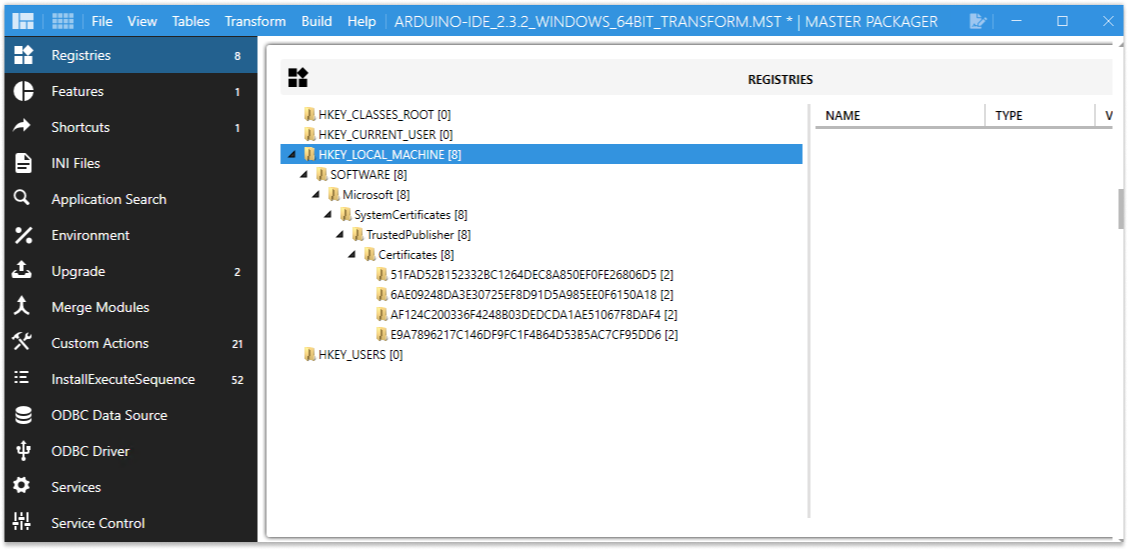Click the TrustedPublisher folder icon
Screen dimensions: 1128x550
tap(358, 234)
